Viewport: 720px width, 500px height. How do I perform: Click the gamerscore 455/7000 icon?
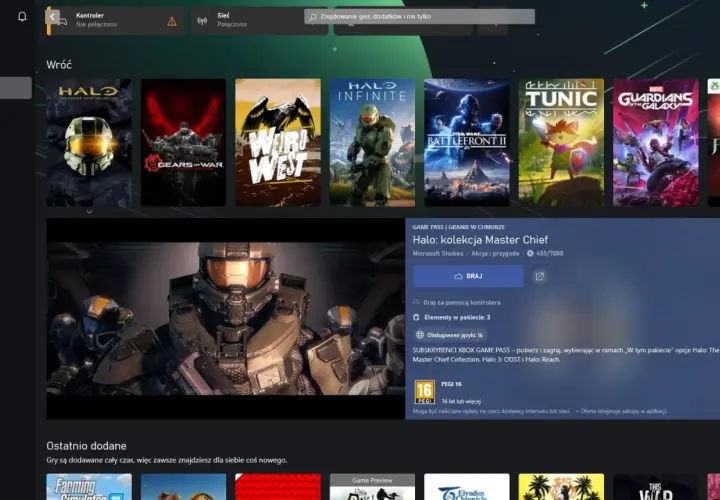(x=530, y=253)
